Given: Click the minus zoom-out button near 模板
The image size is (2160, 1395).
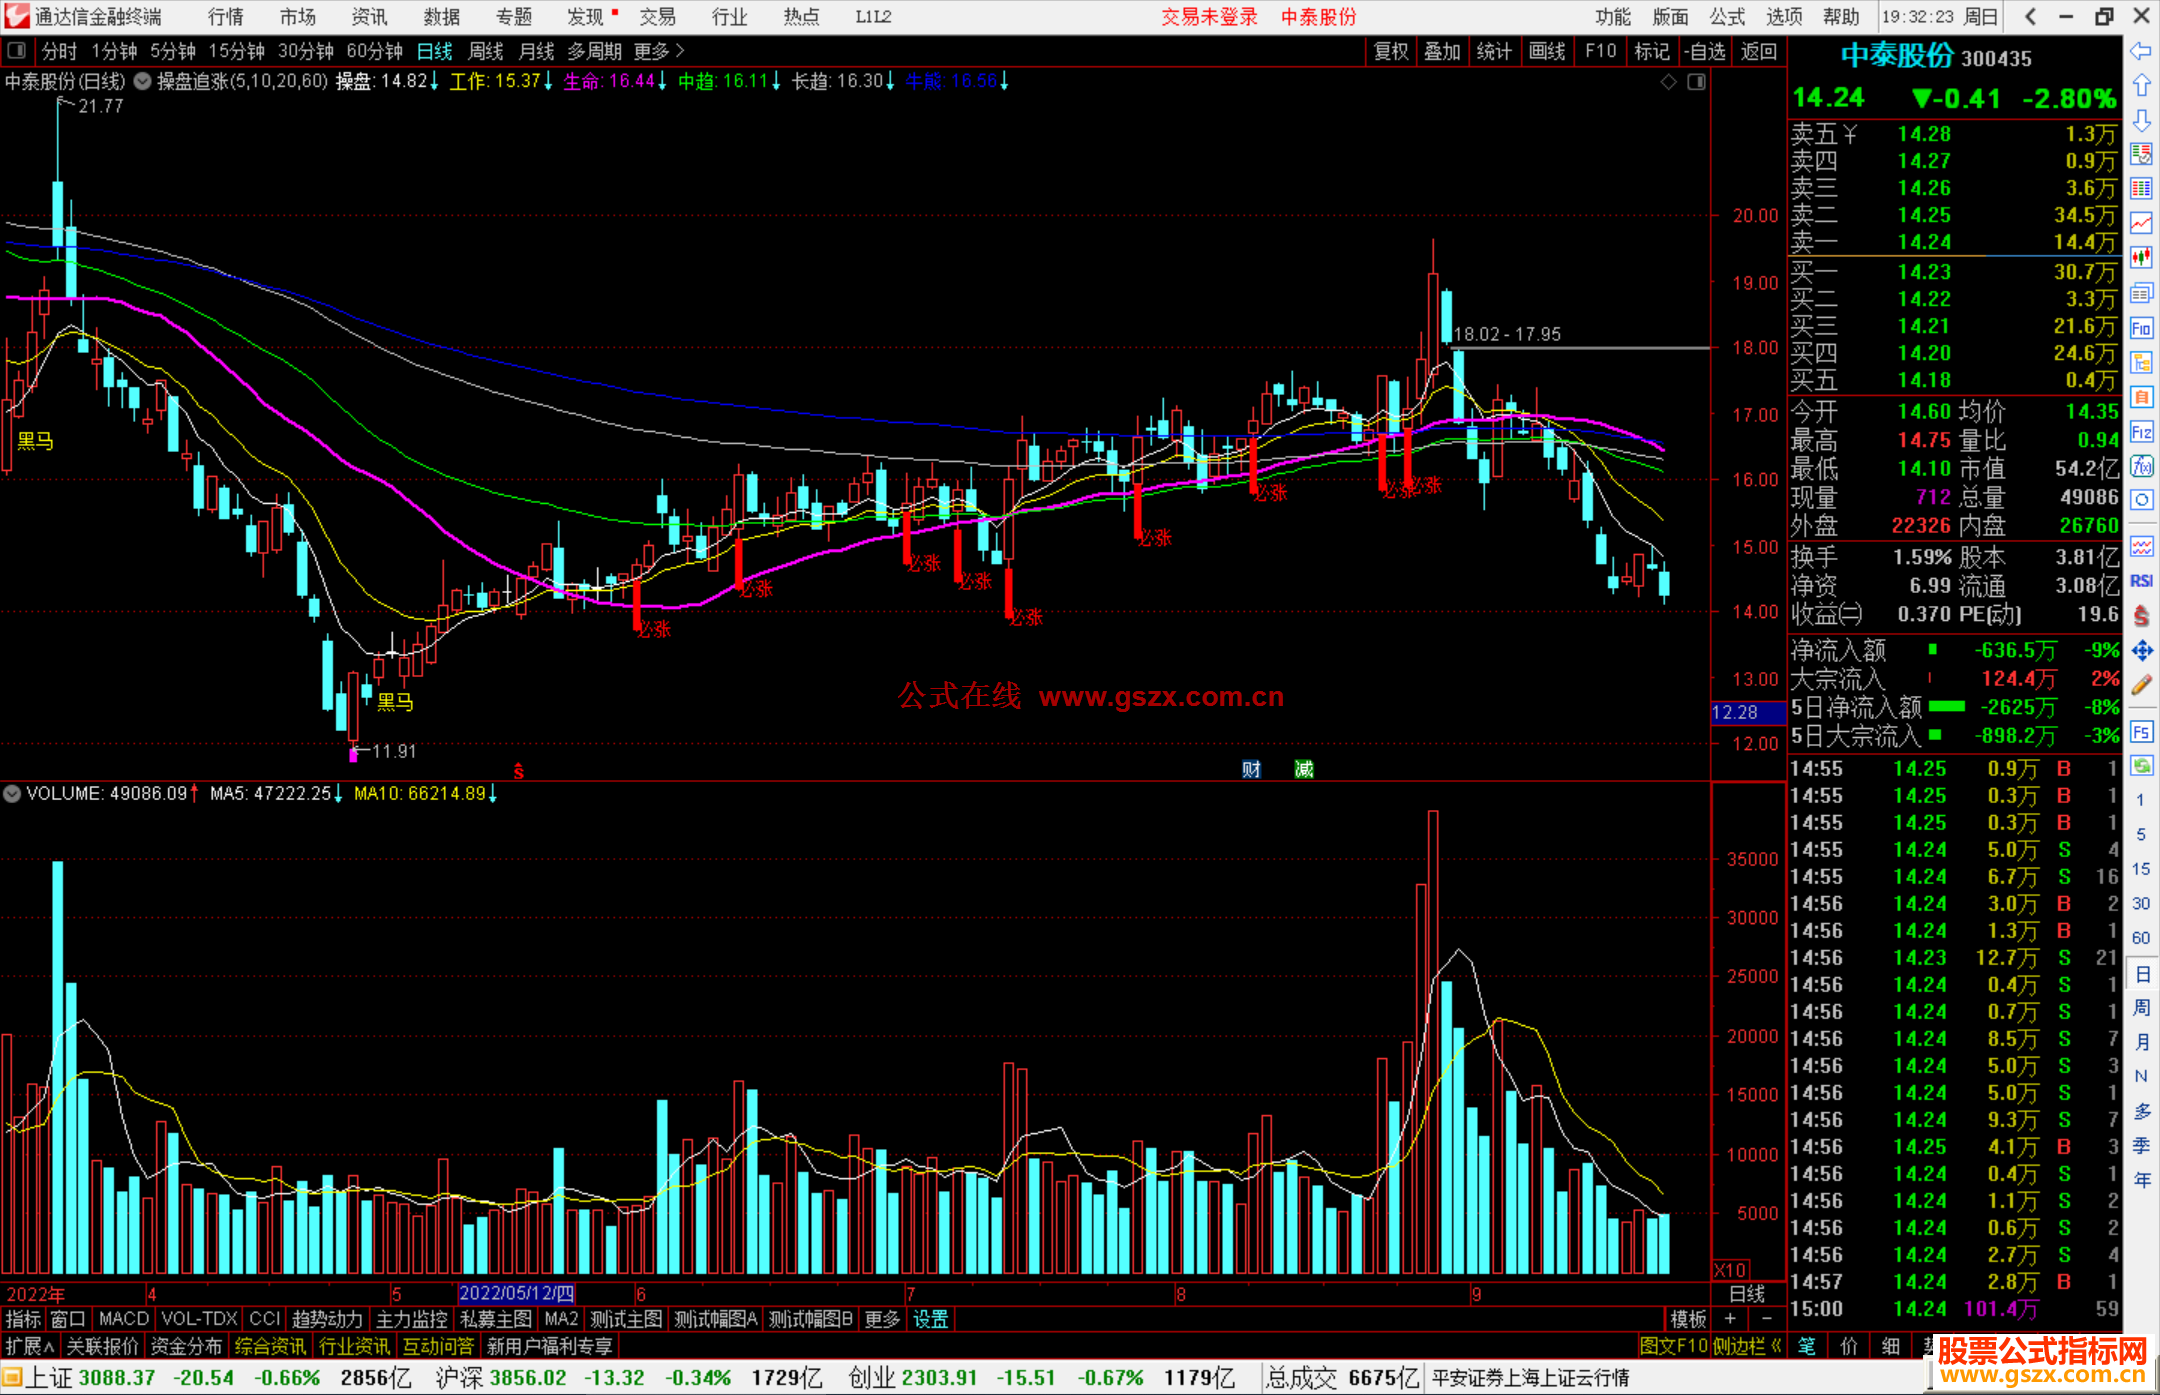Looking at the screenshot, I should point(1766,1319).
